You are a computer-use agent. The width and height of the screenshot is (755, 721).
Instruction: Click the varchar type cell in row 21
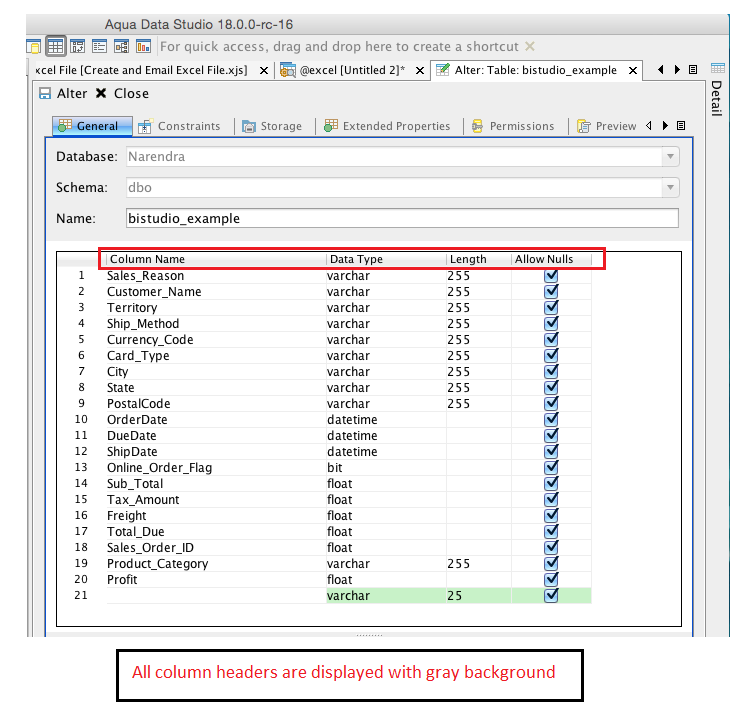point(386,595)
